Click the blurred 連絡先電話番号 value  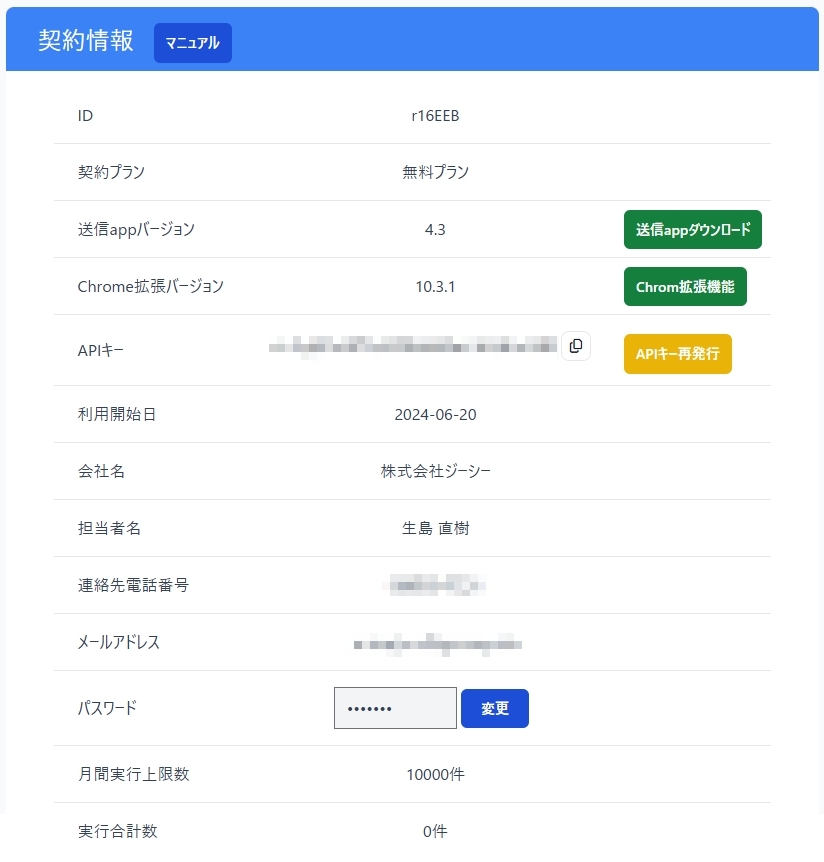436,584
